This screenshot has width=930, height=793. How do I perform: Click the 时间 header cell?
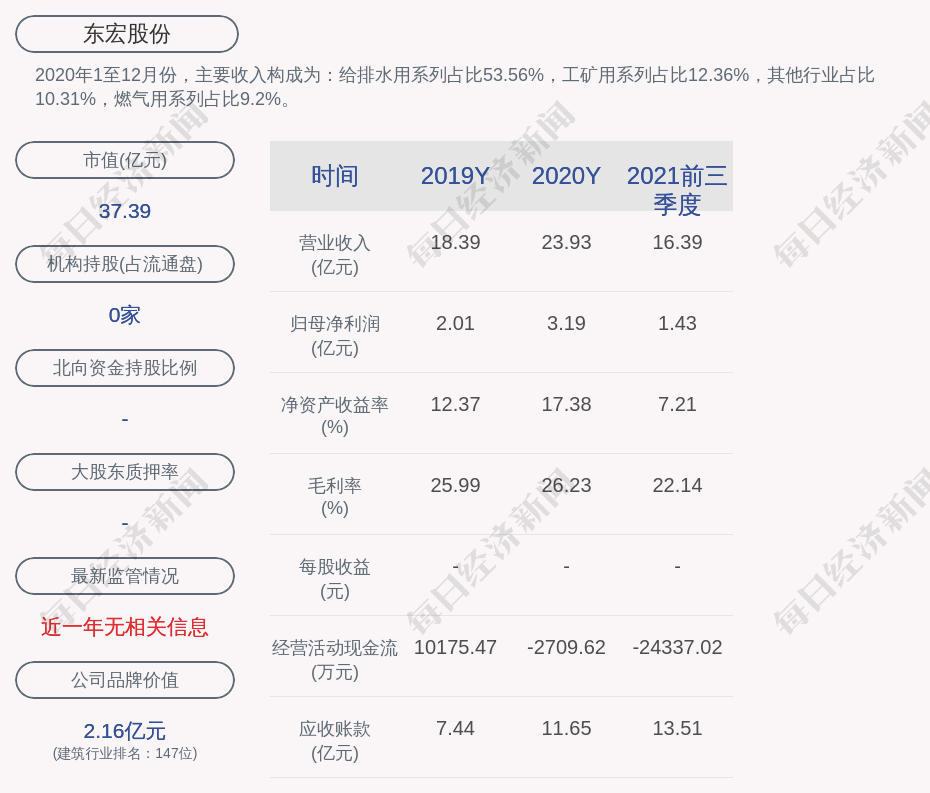coord(335,176)
